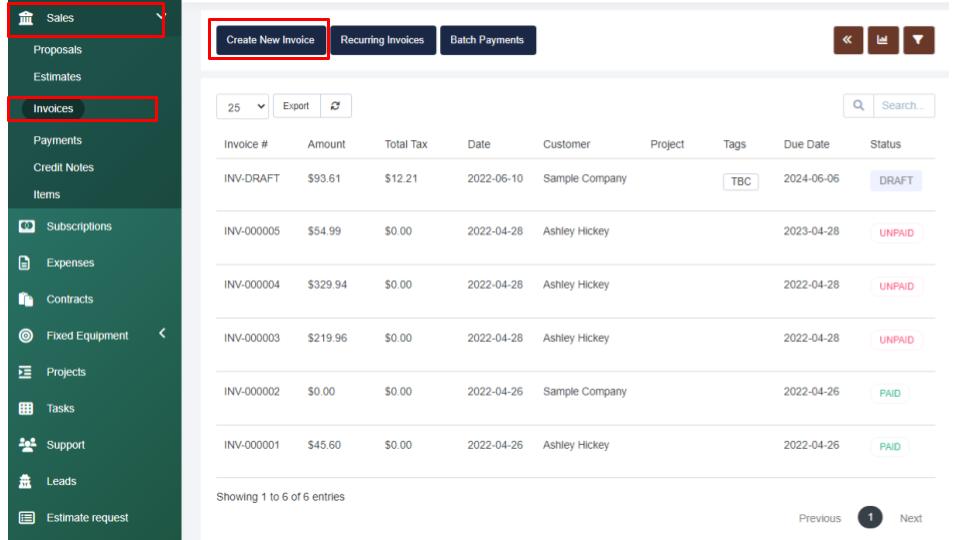The width and height of the screenshot is (960, 540).
Task: Click the chart statistics icon button
Action: tap(882, 40)
